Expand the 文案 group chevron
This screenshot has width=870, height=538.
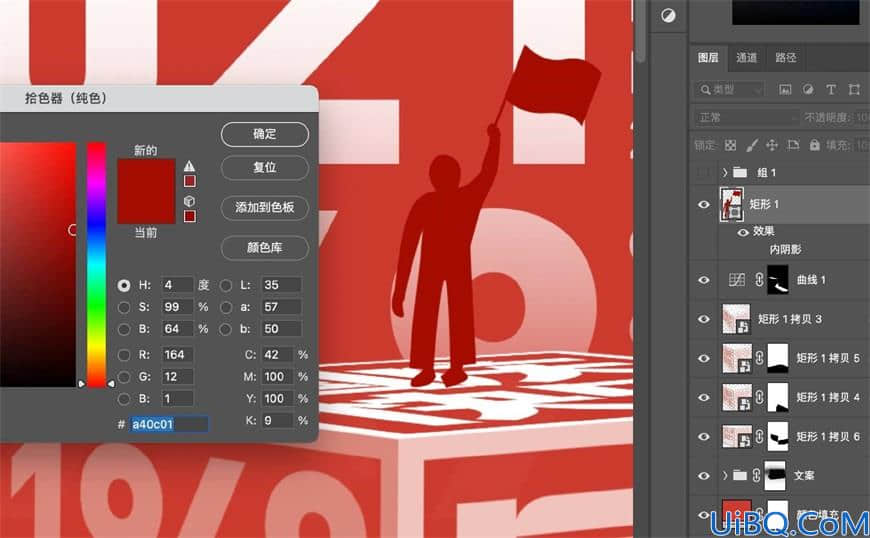click(x=725, y=475)
